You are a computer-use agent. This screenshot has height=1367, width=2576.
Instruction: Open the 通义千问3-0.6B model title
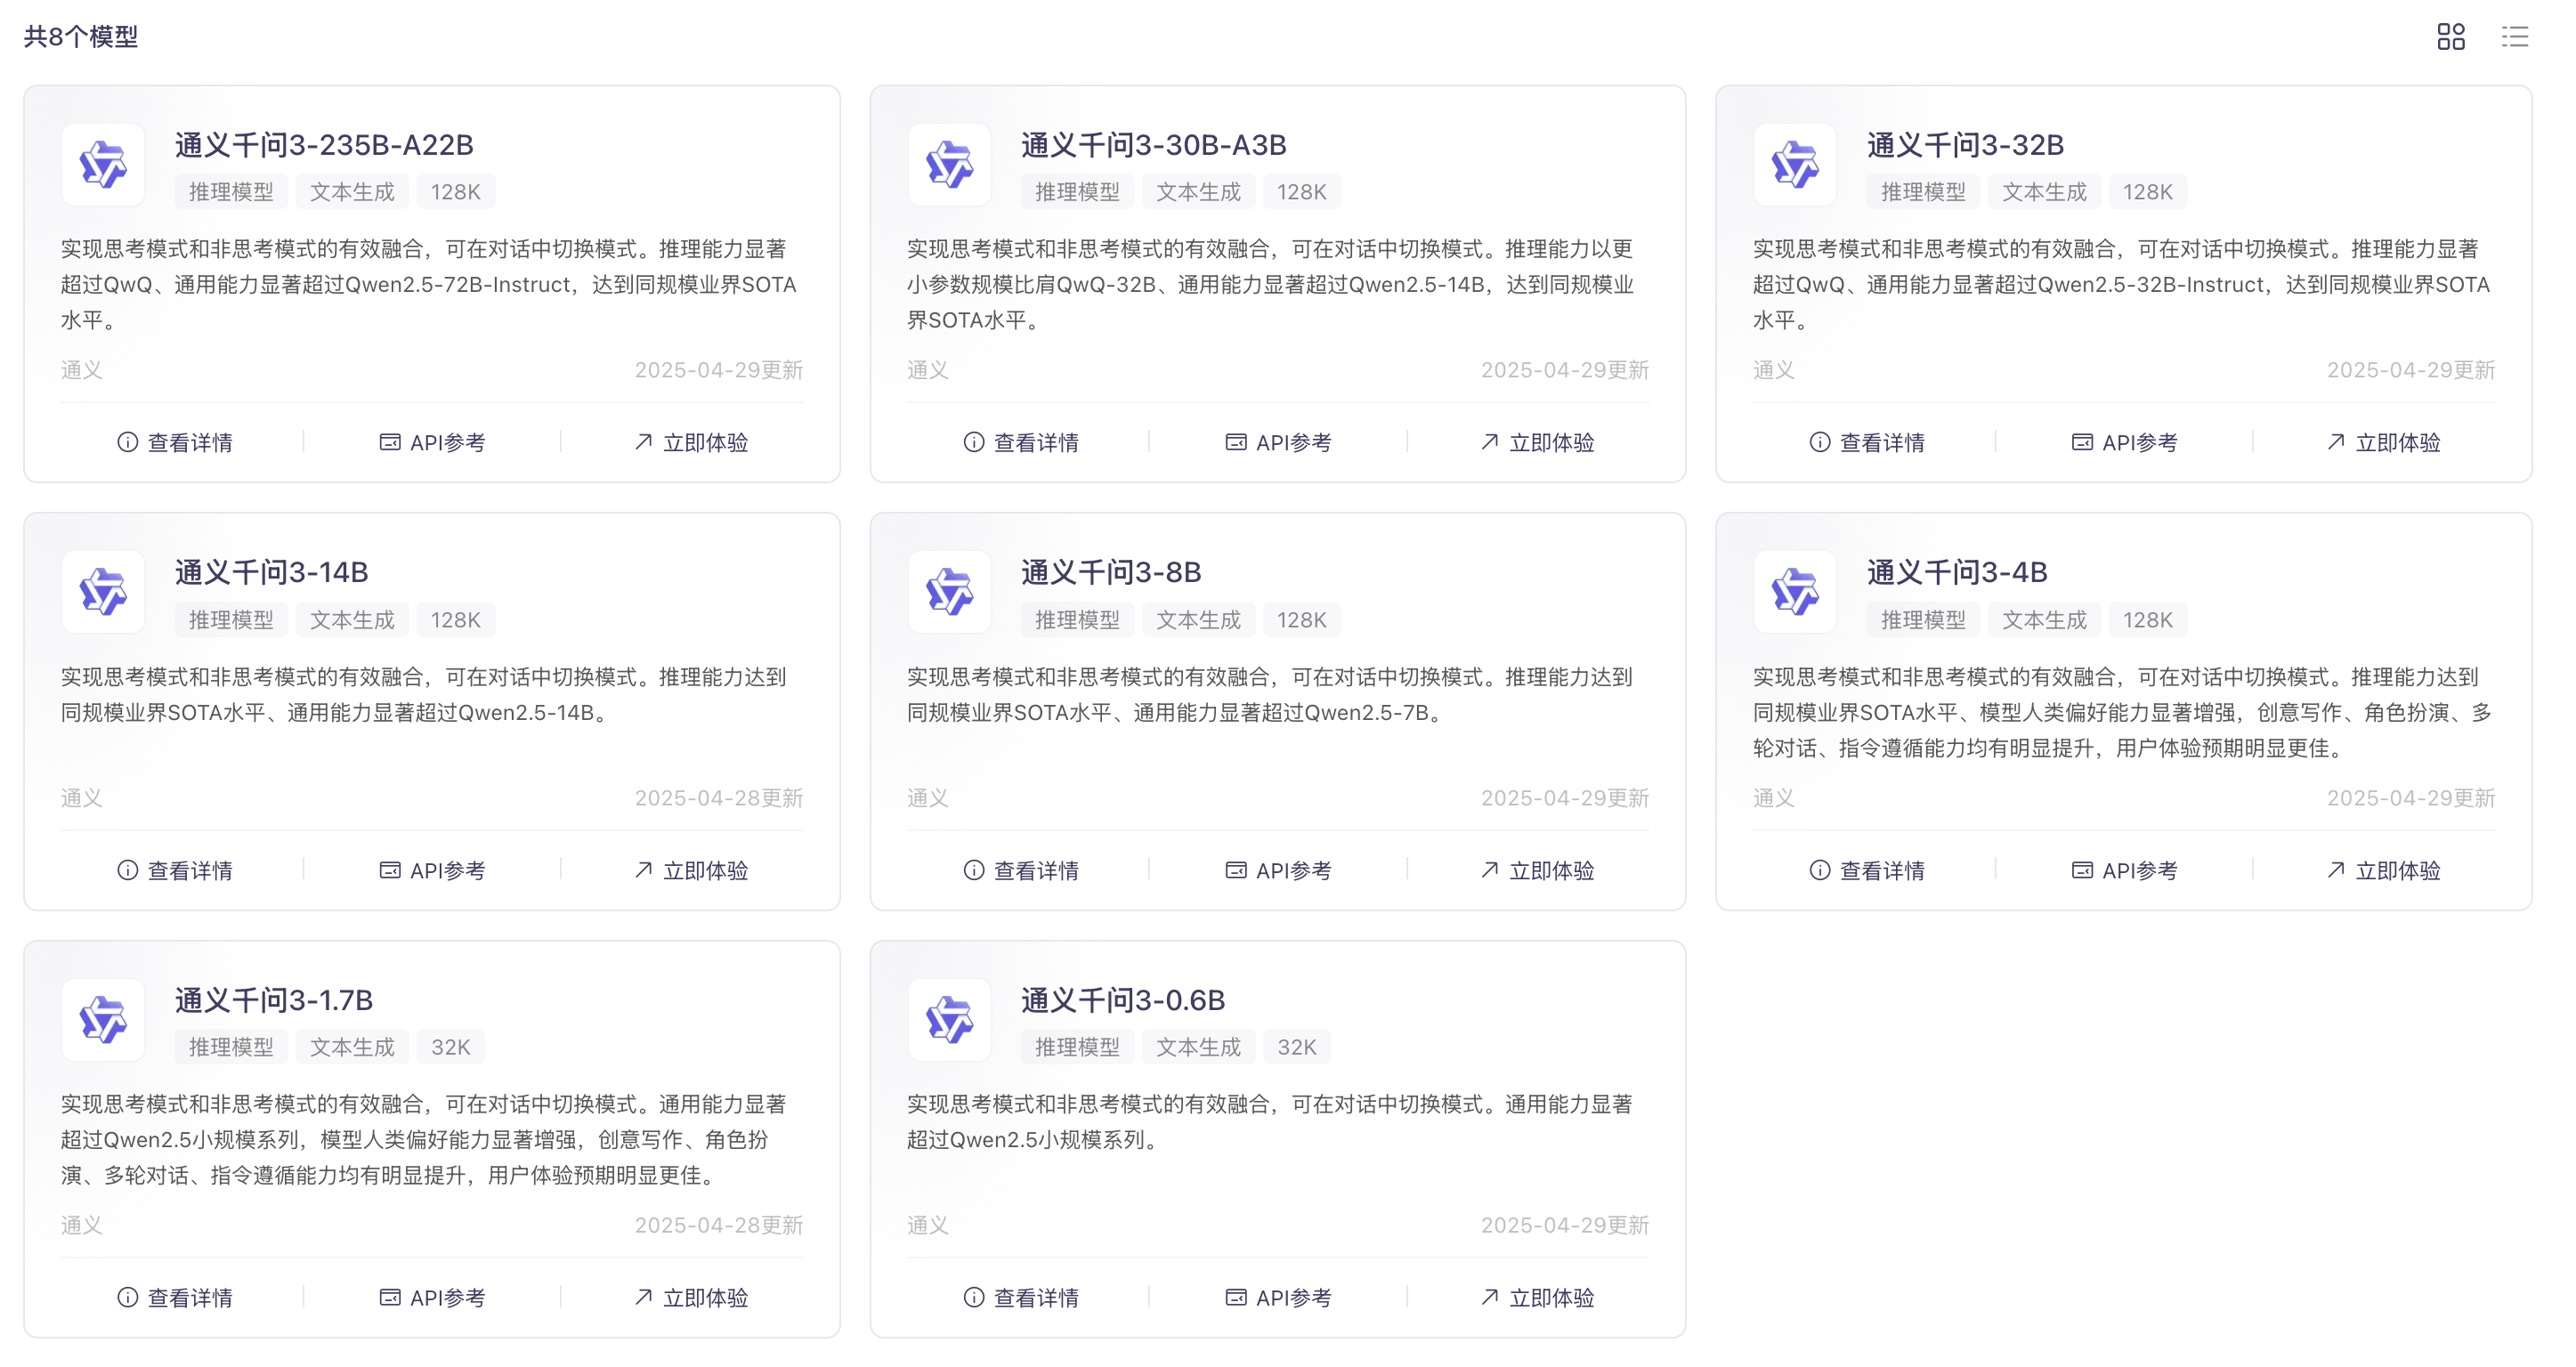tap(1122, 1000)
